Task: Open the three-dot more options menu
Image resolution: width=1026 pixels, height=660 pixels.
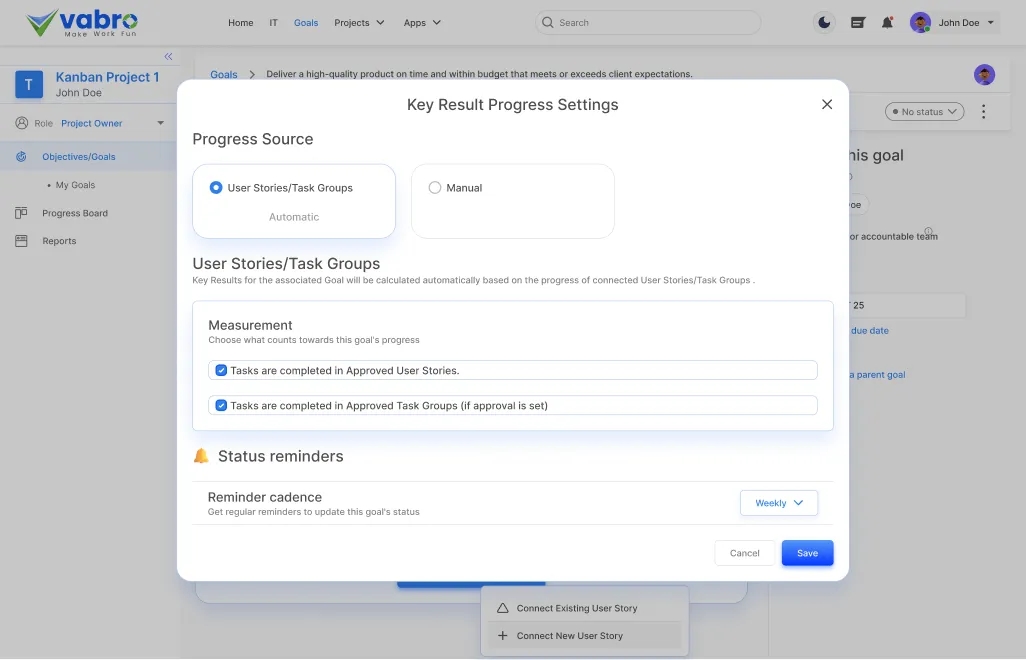Action: (x=983, y=112)
